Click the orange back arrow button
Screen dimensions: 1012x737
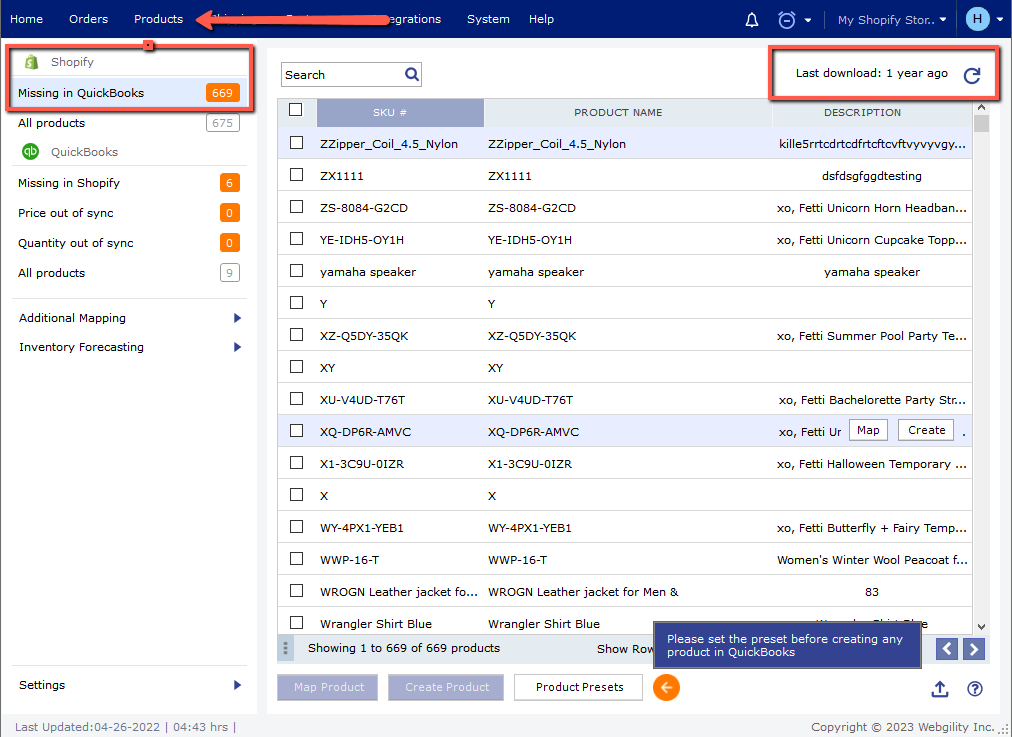[x=666, y=687]
